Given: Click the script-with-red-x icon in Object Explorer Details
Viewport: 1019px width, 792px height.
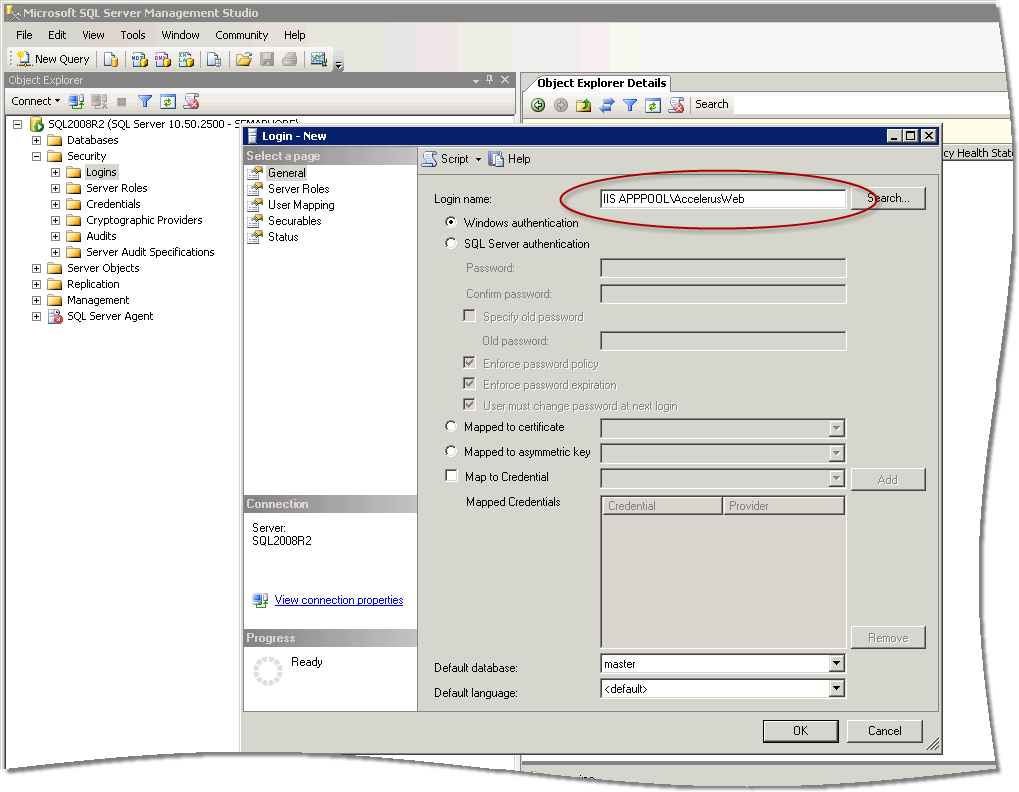Looking at the screenshot, I should tap(676, 105).
